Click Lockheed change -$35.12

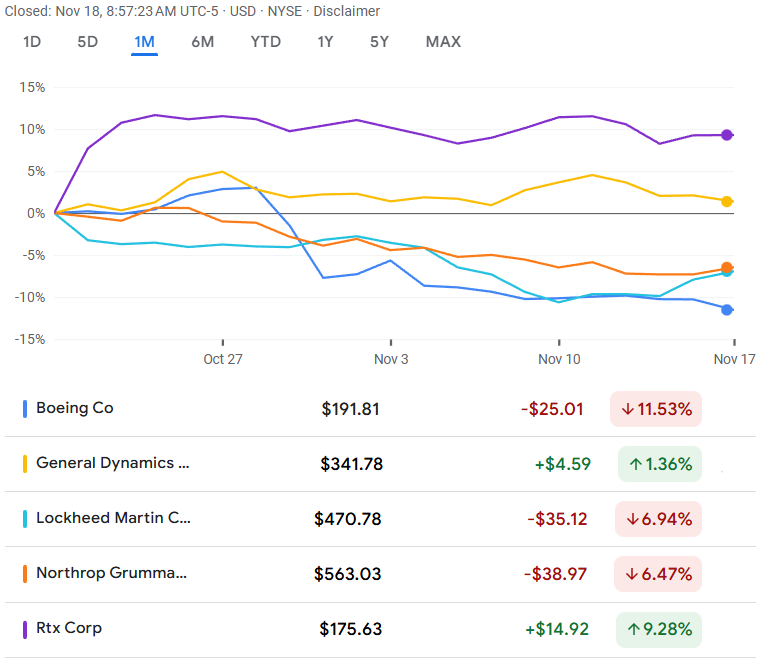pos(557,519)
